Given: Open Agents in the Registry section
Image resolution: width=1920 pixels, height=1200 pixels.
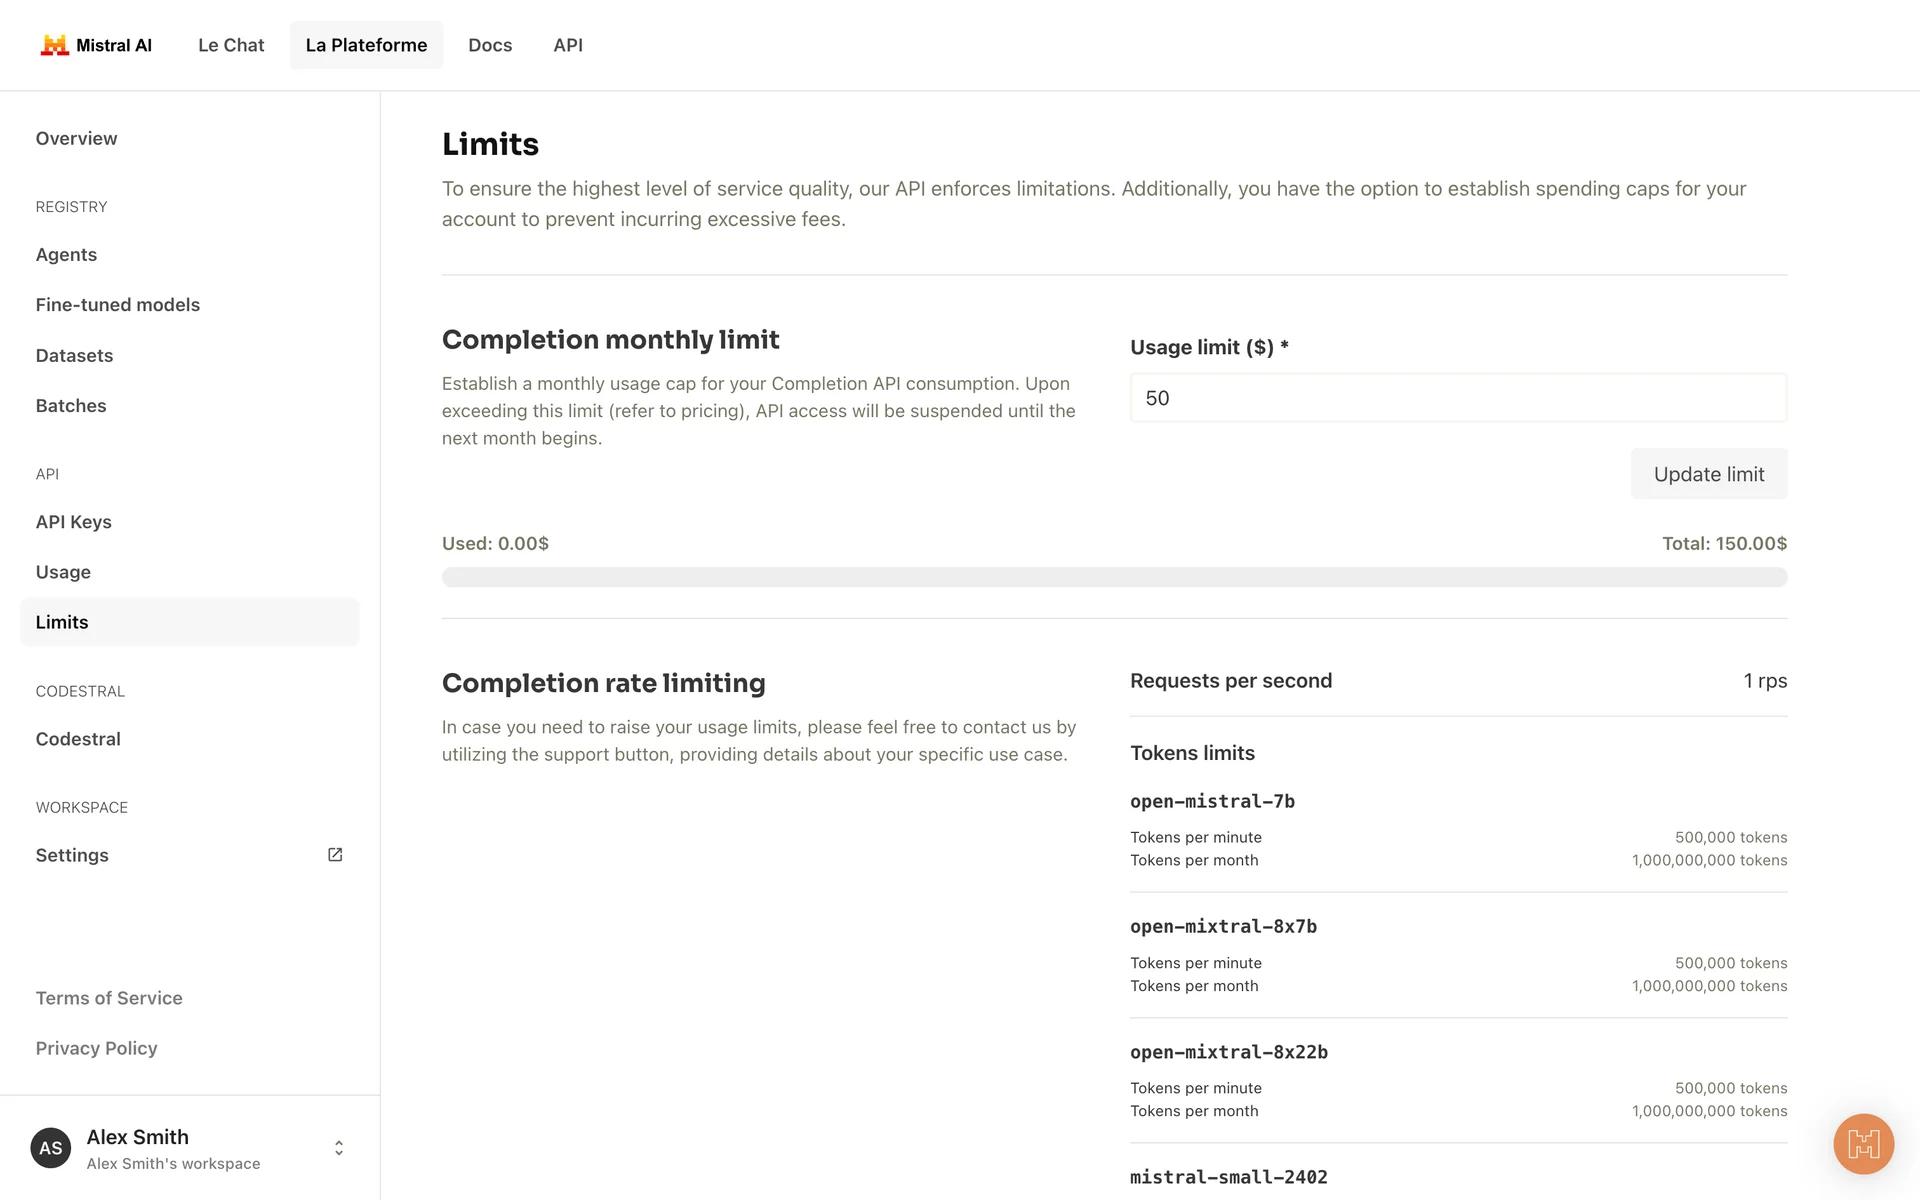Looking at the screenshot, I should point(66,254).
